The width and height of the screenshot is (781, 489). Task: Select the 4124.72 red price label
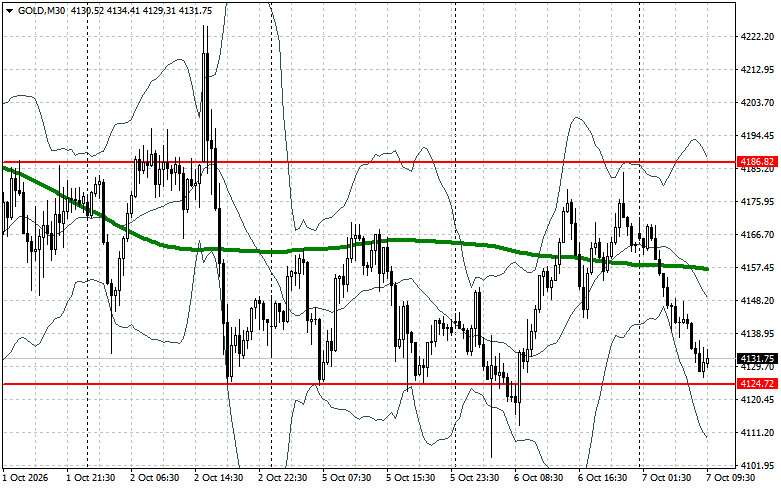click(x=757, y=384)
